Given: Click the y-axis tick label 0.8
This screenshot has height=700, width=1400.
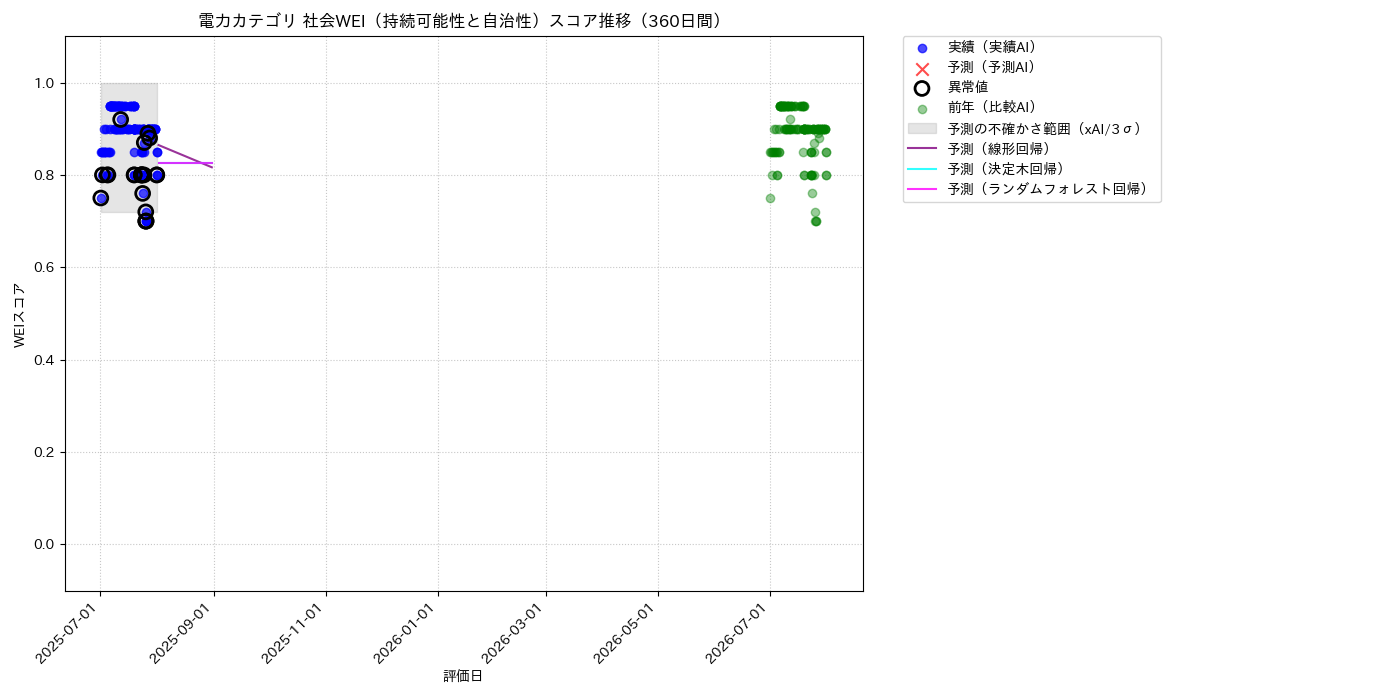Looking at the screenshot, I should [46, 175].
